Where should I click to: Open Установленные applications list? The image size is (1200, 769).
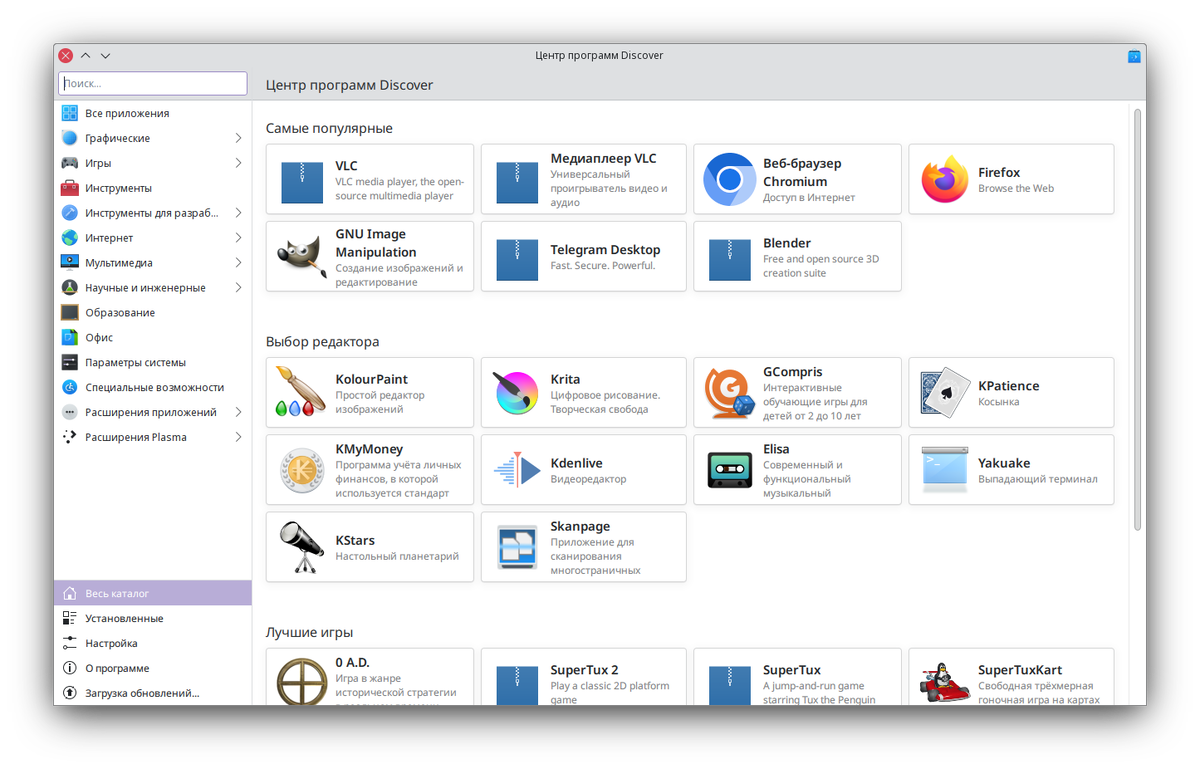click(x=153, y=618)
